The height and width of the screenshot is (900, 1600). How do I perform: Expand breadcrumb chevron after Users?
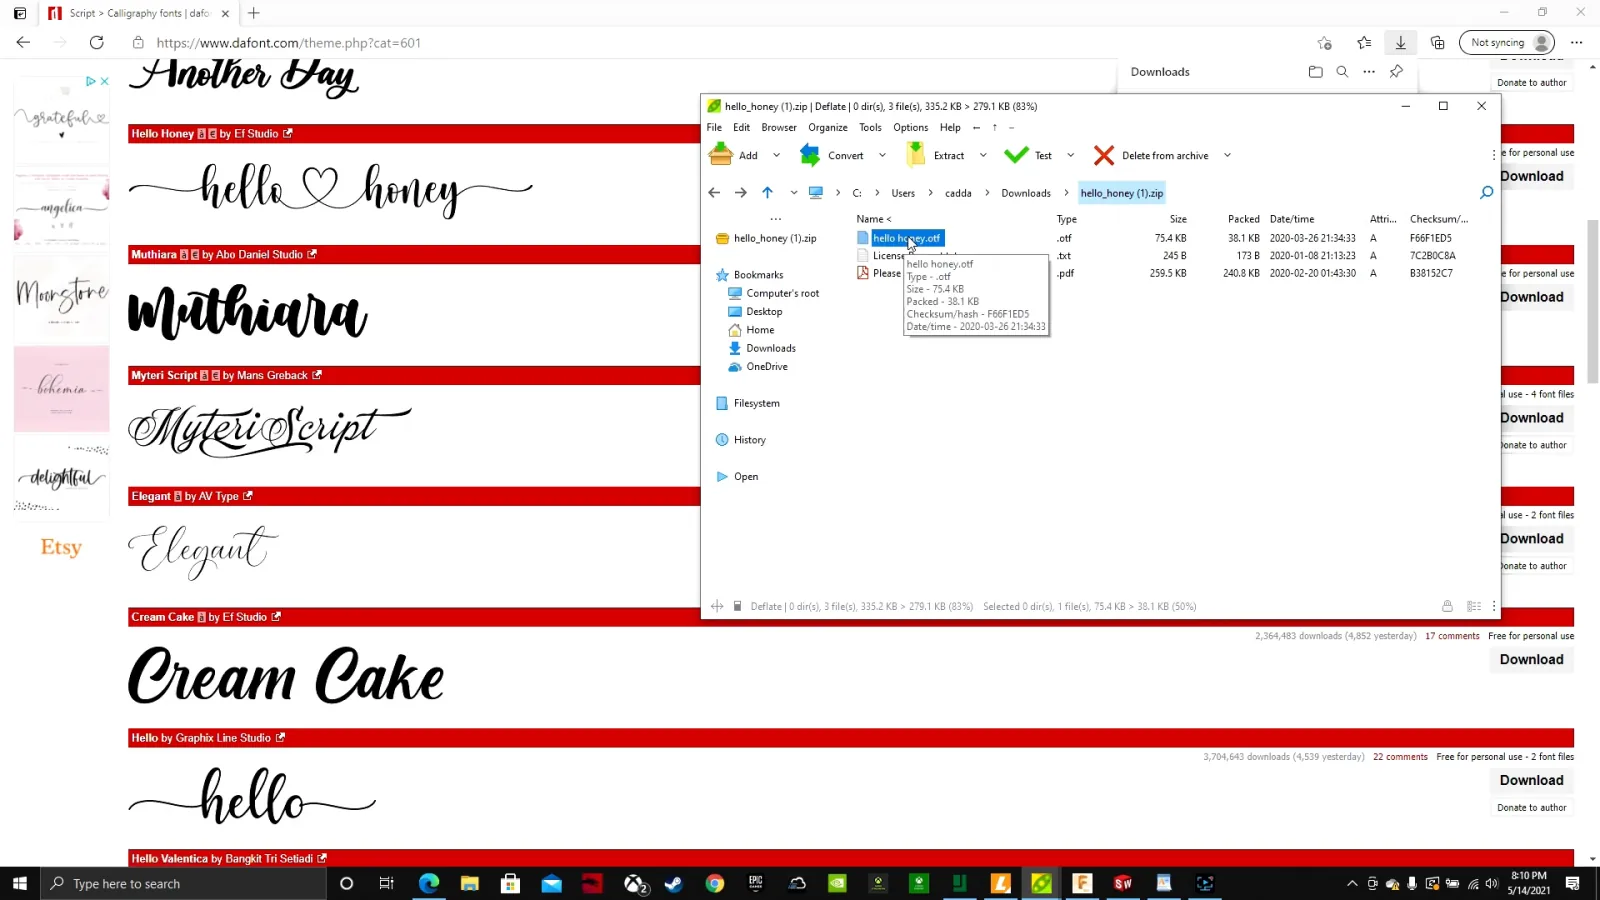click(930, 193)
